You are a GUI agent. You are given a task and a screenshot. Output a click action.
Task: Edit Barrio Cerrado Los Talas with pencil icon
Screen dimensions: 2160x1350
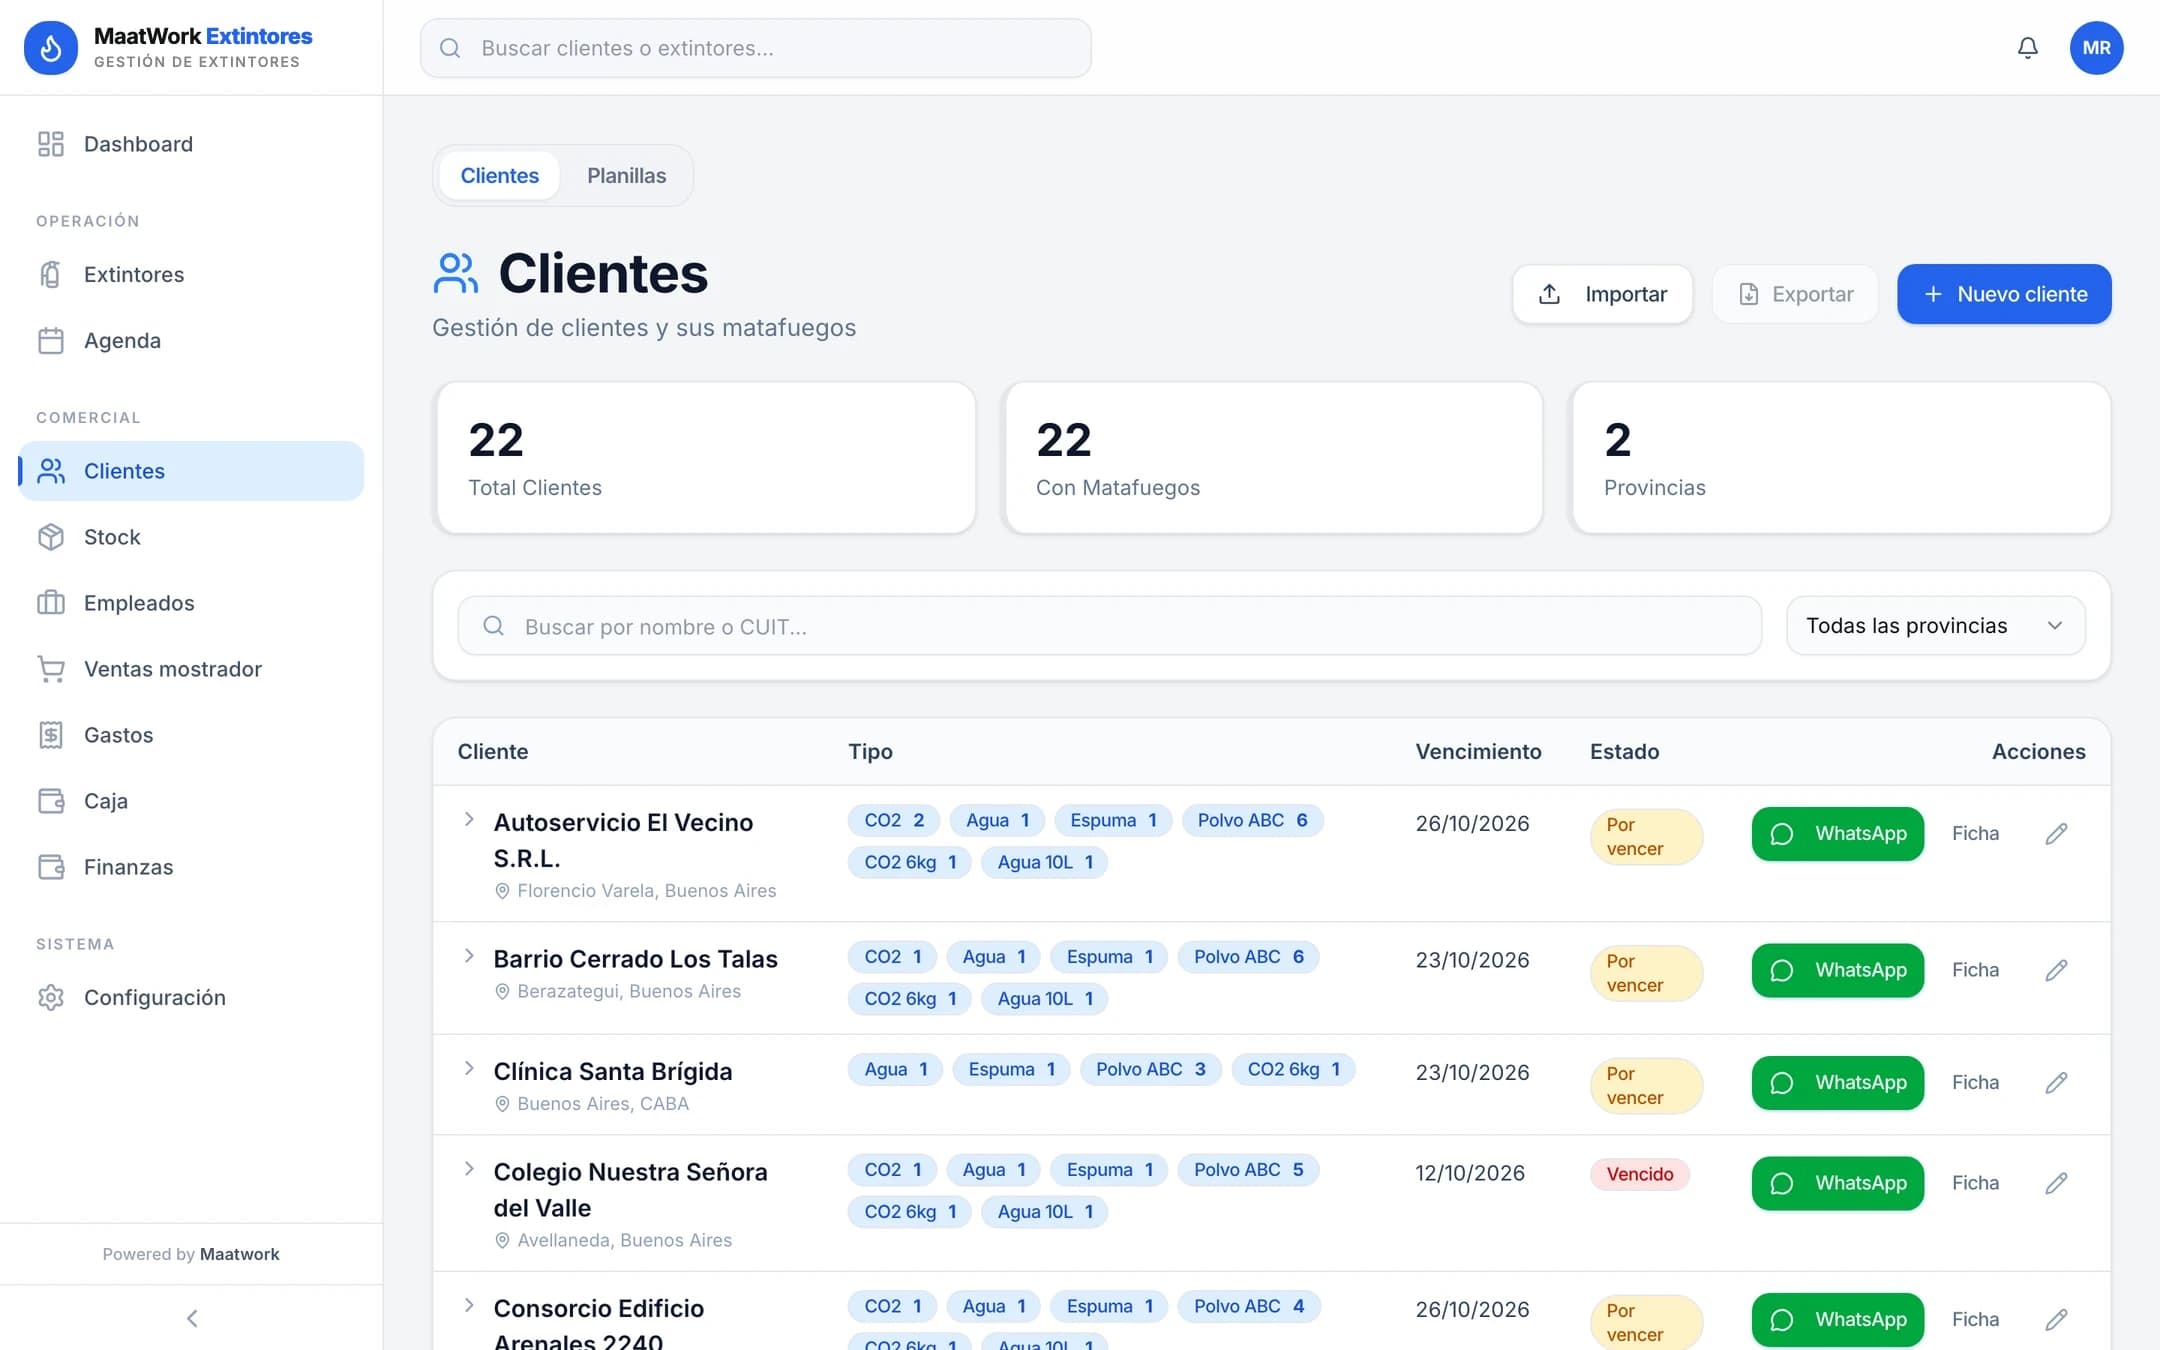click(x=2056, y=970)
